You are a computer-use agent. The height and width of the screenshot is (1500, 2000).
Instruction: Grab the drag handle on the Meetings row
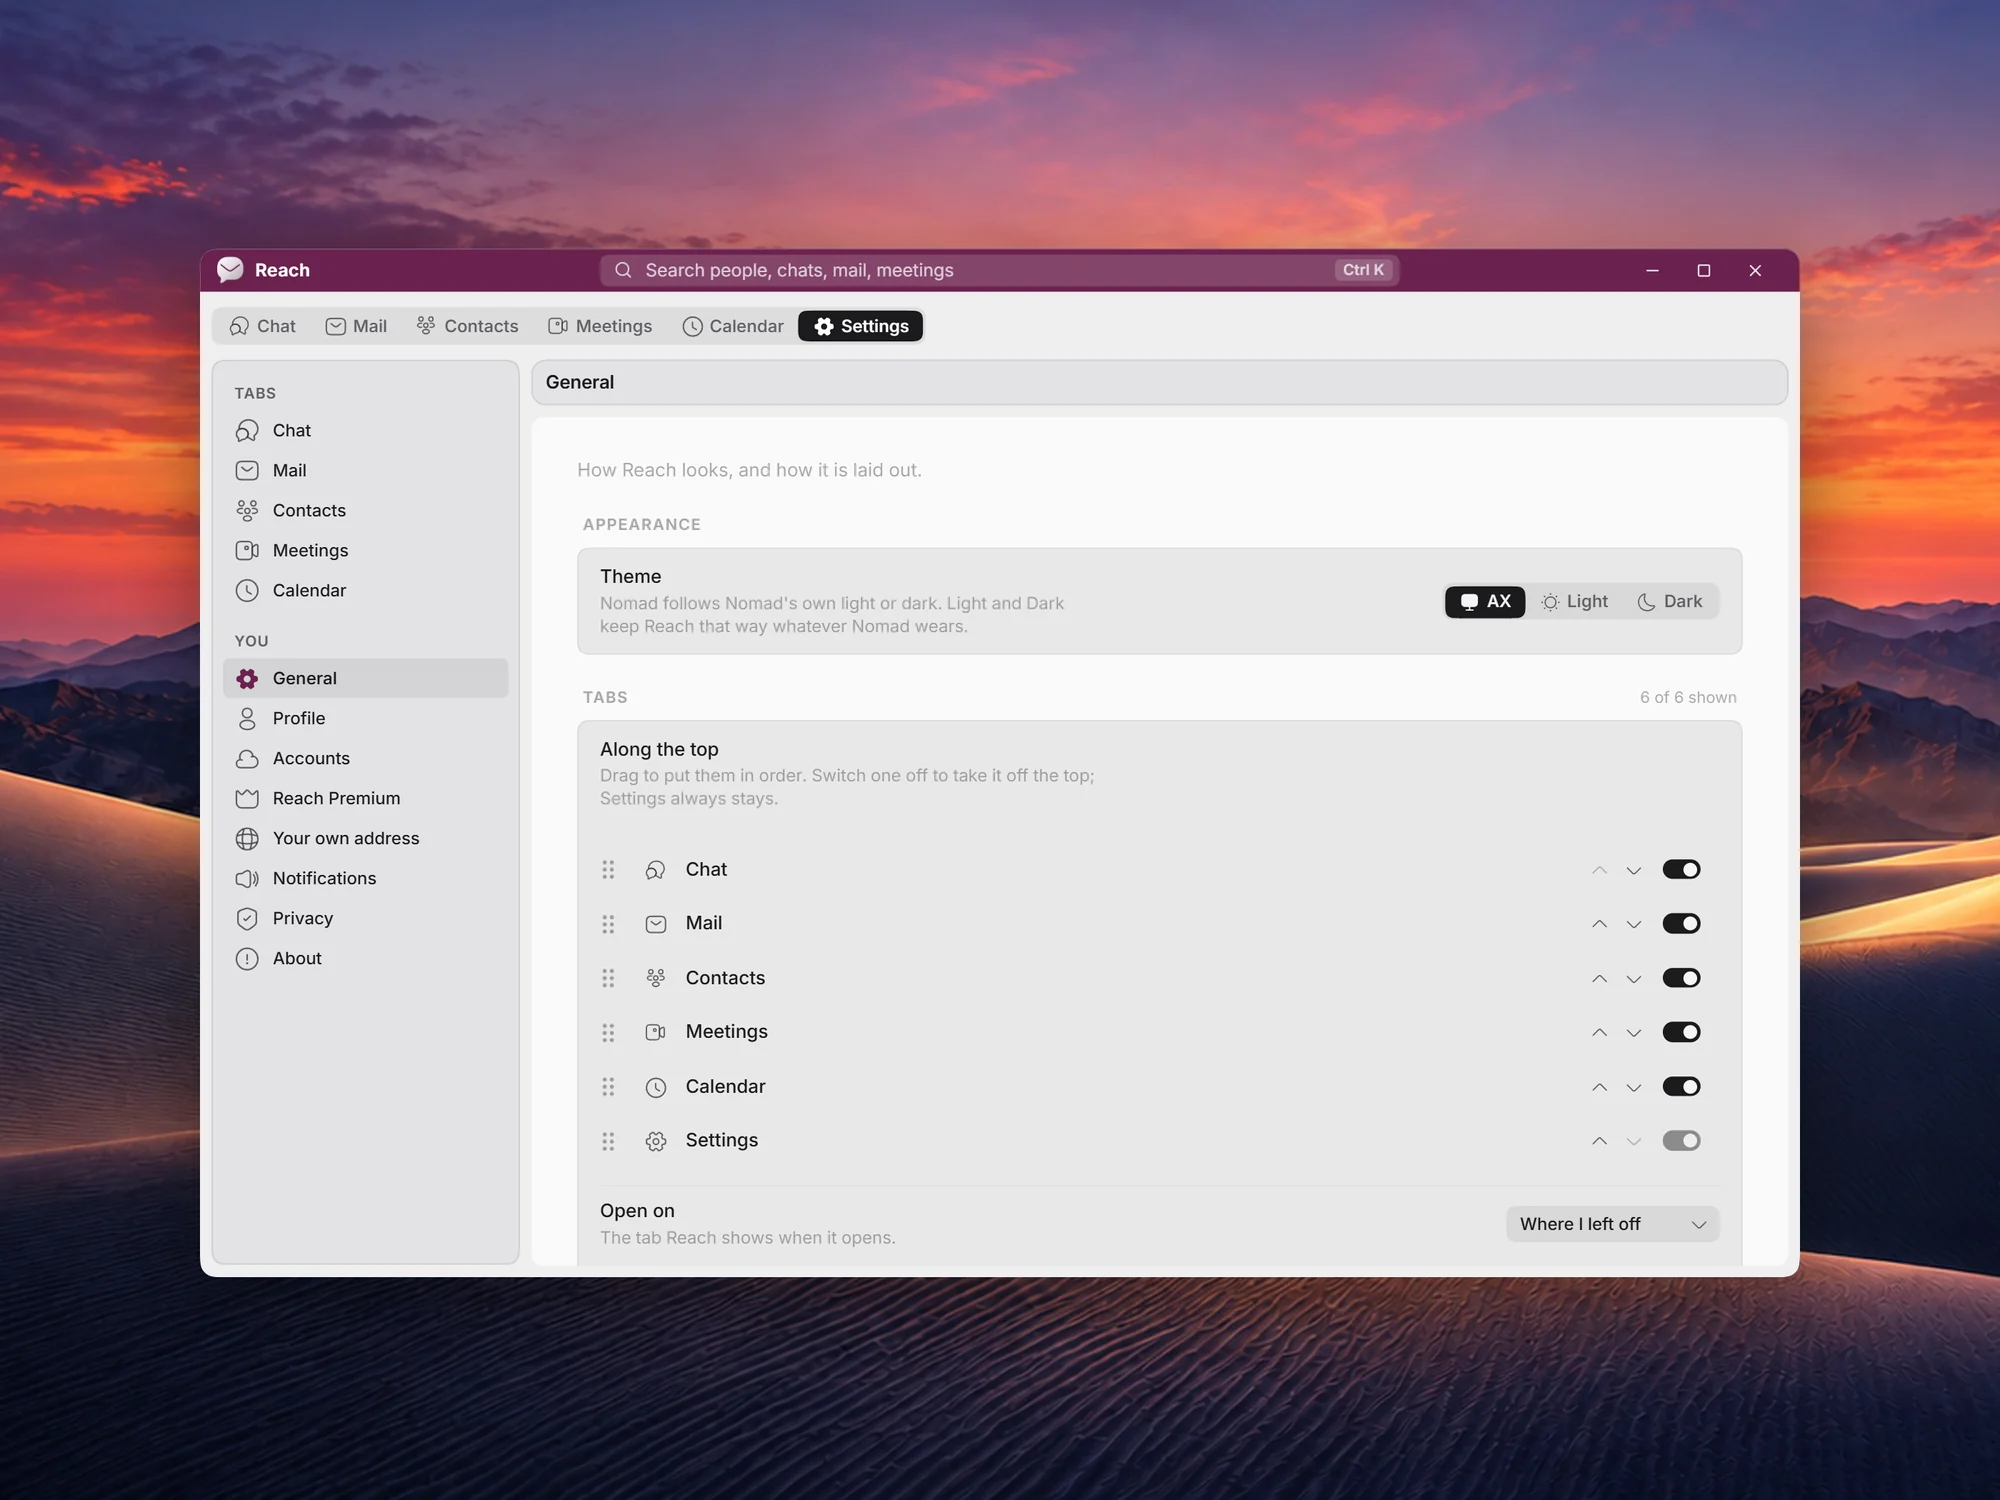(x=608, y=1032)
